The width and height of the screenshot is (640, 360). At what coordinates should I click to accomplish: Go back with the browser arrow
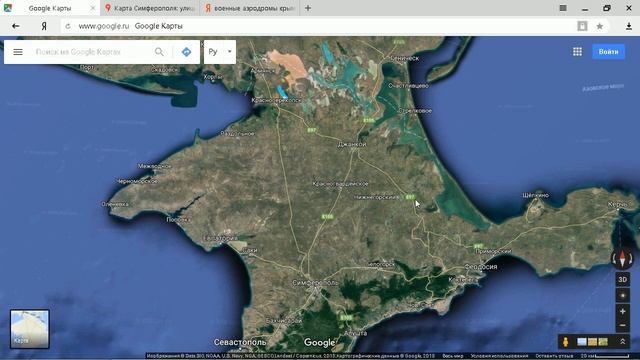coord(16,26)
